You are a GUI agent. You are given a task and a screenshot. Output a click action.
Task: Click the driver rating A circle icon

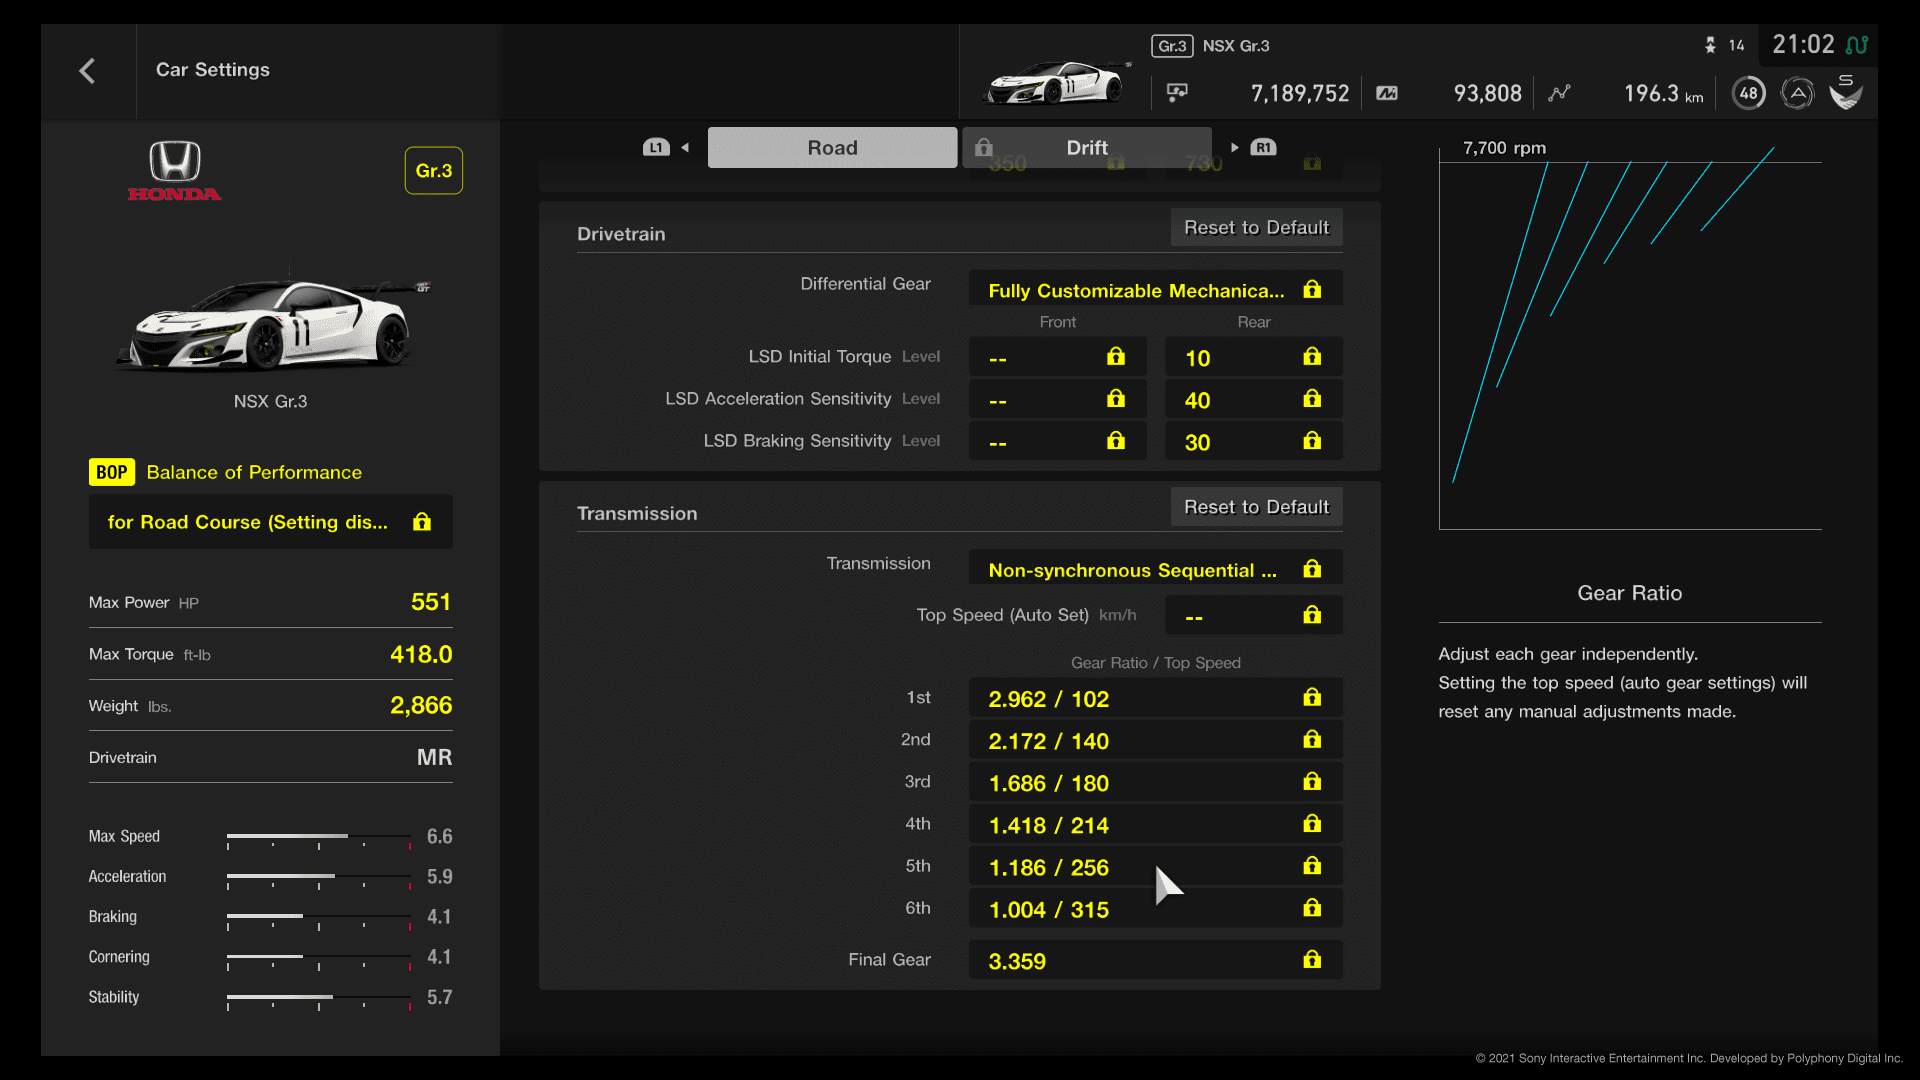point(1797,93)
